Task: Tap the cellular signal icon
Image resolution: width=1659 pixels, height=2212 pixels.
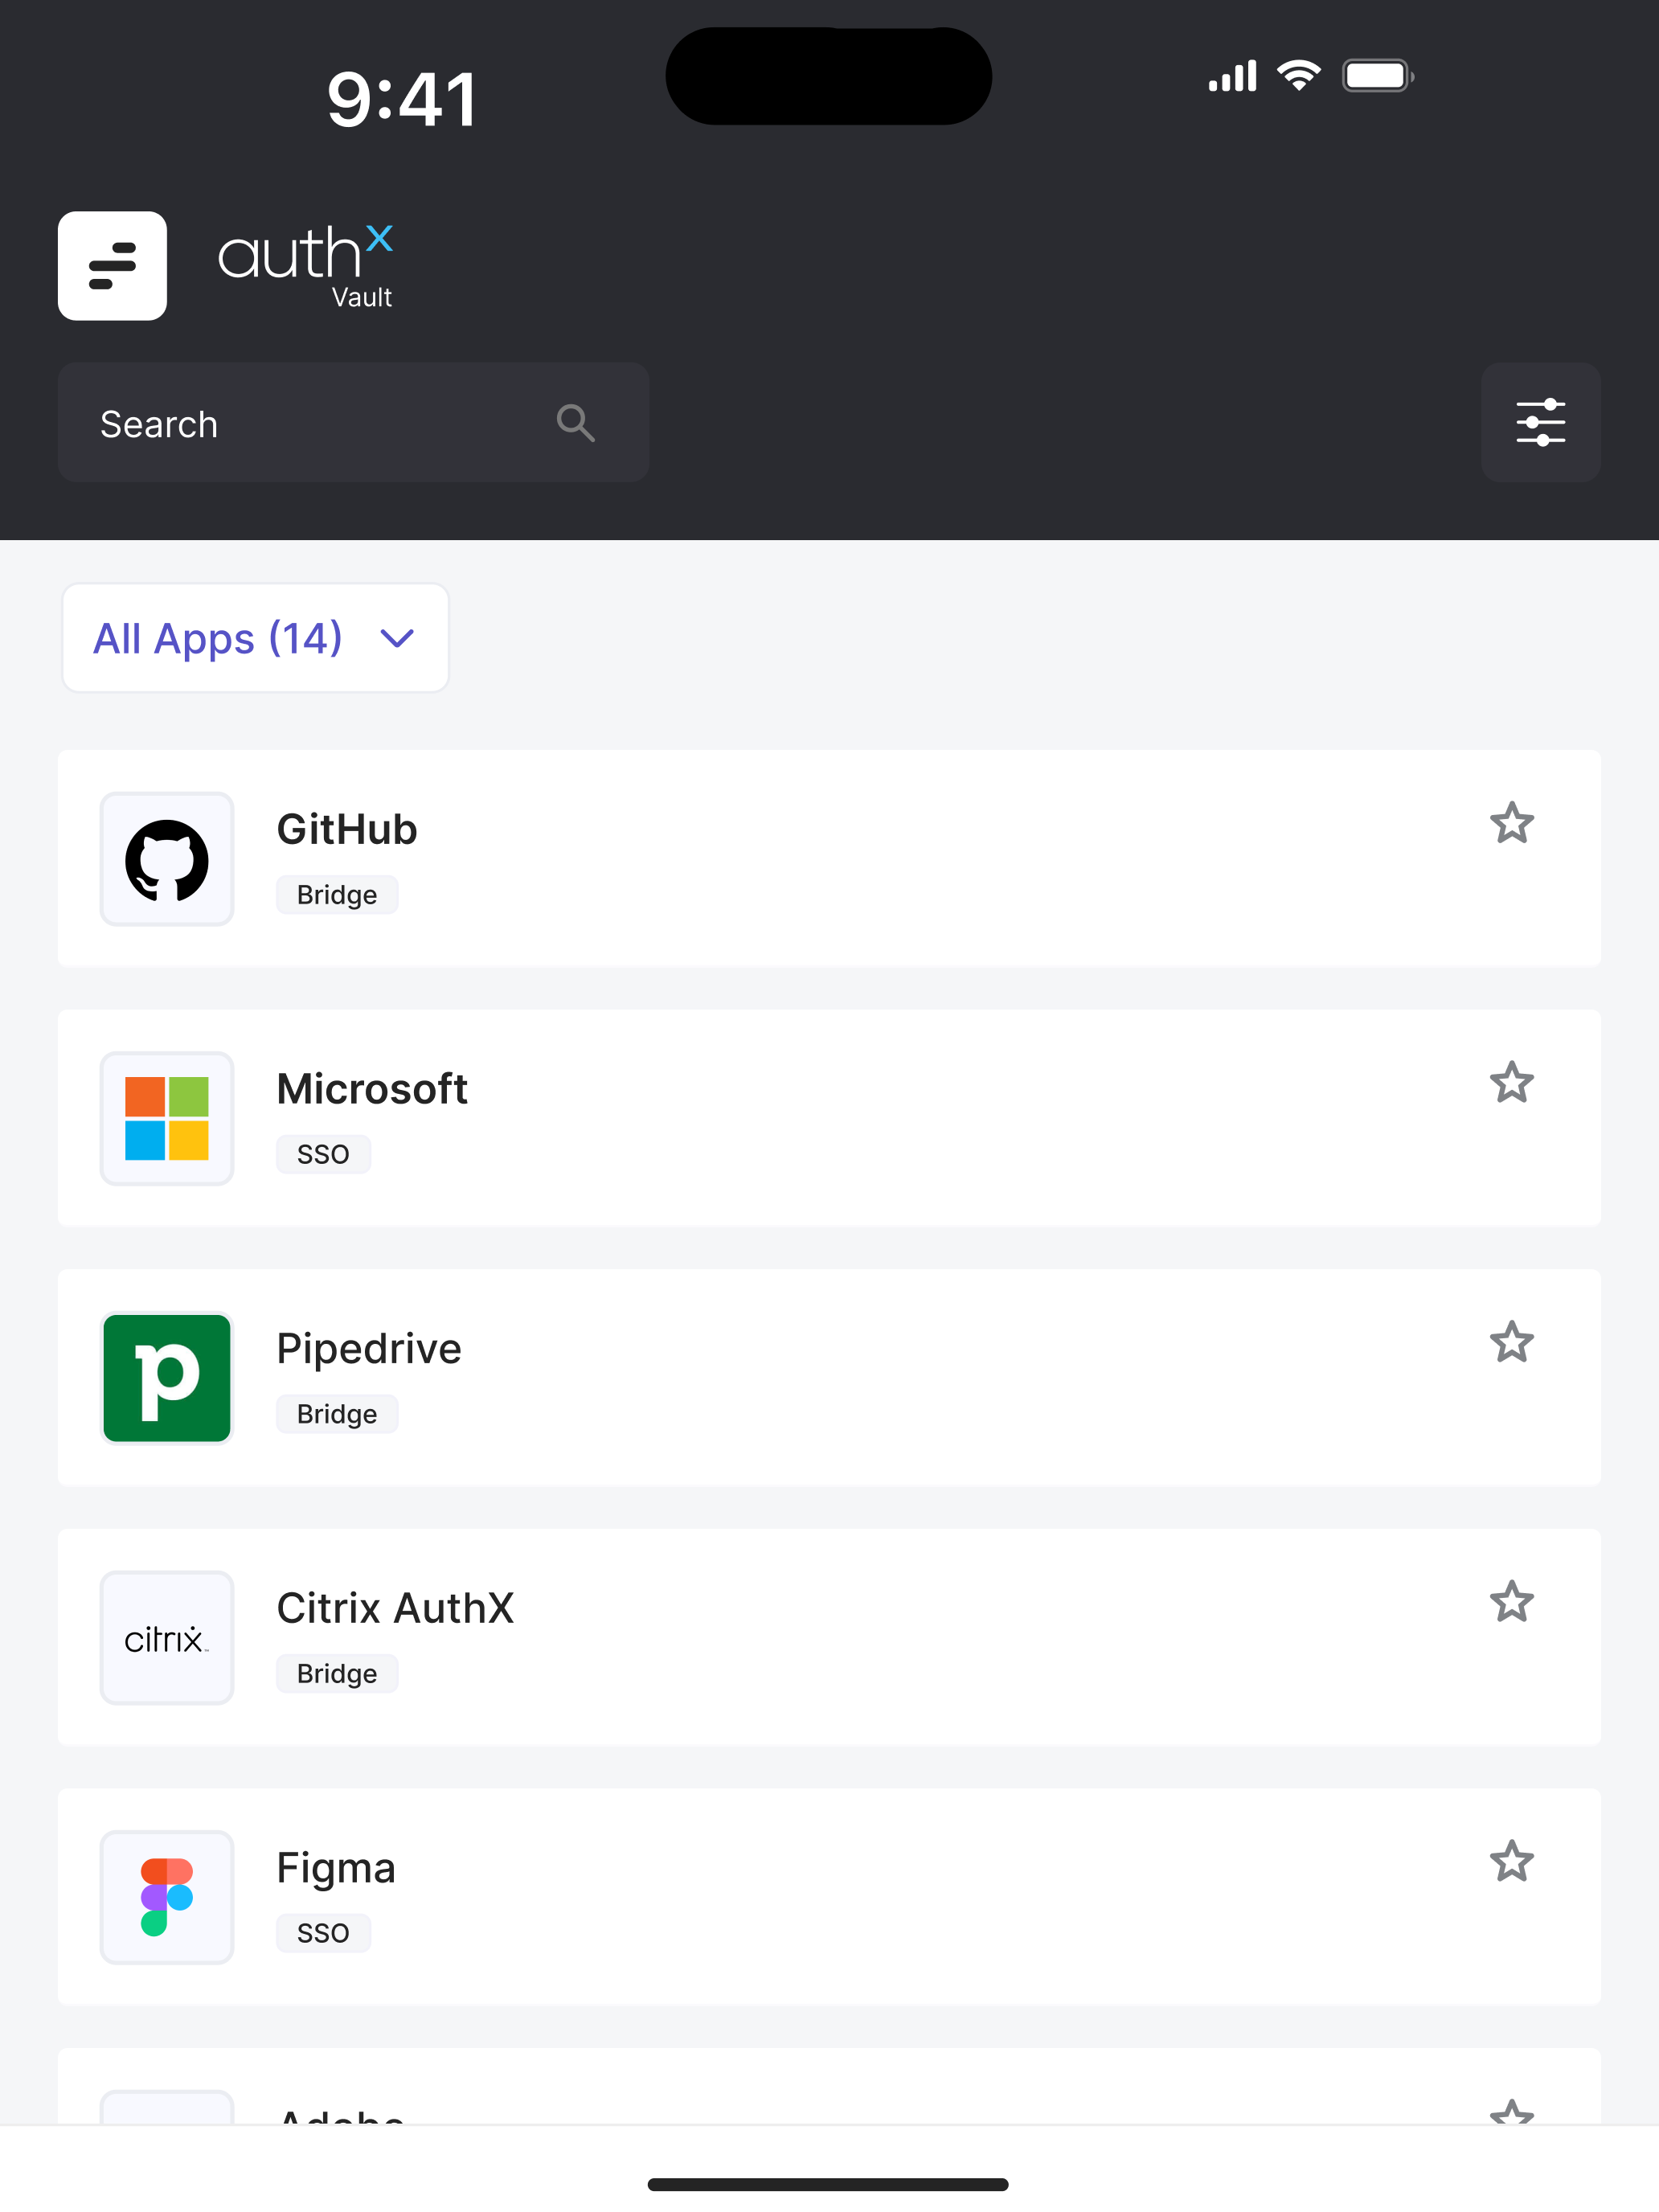Action: 1232,76
